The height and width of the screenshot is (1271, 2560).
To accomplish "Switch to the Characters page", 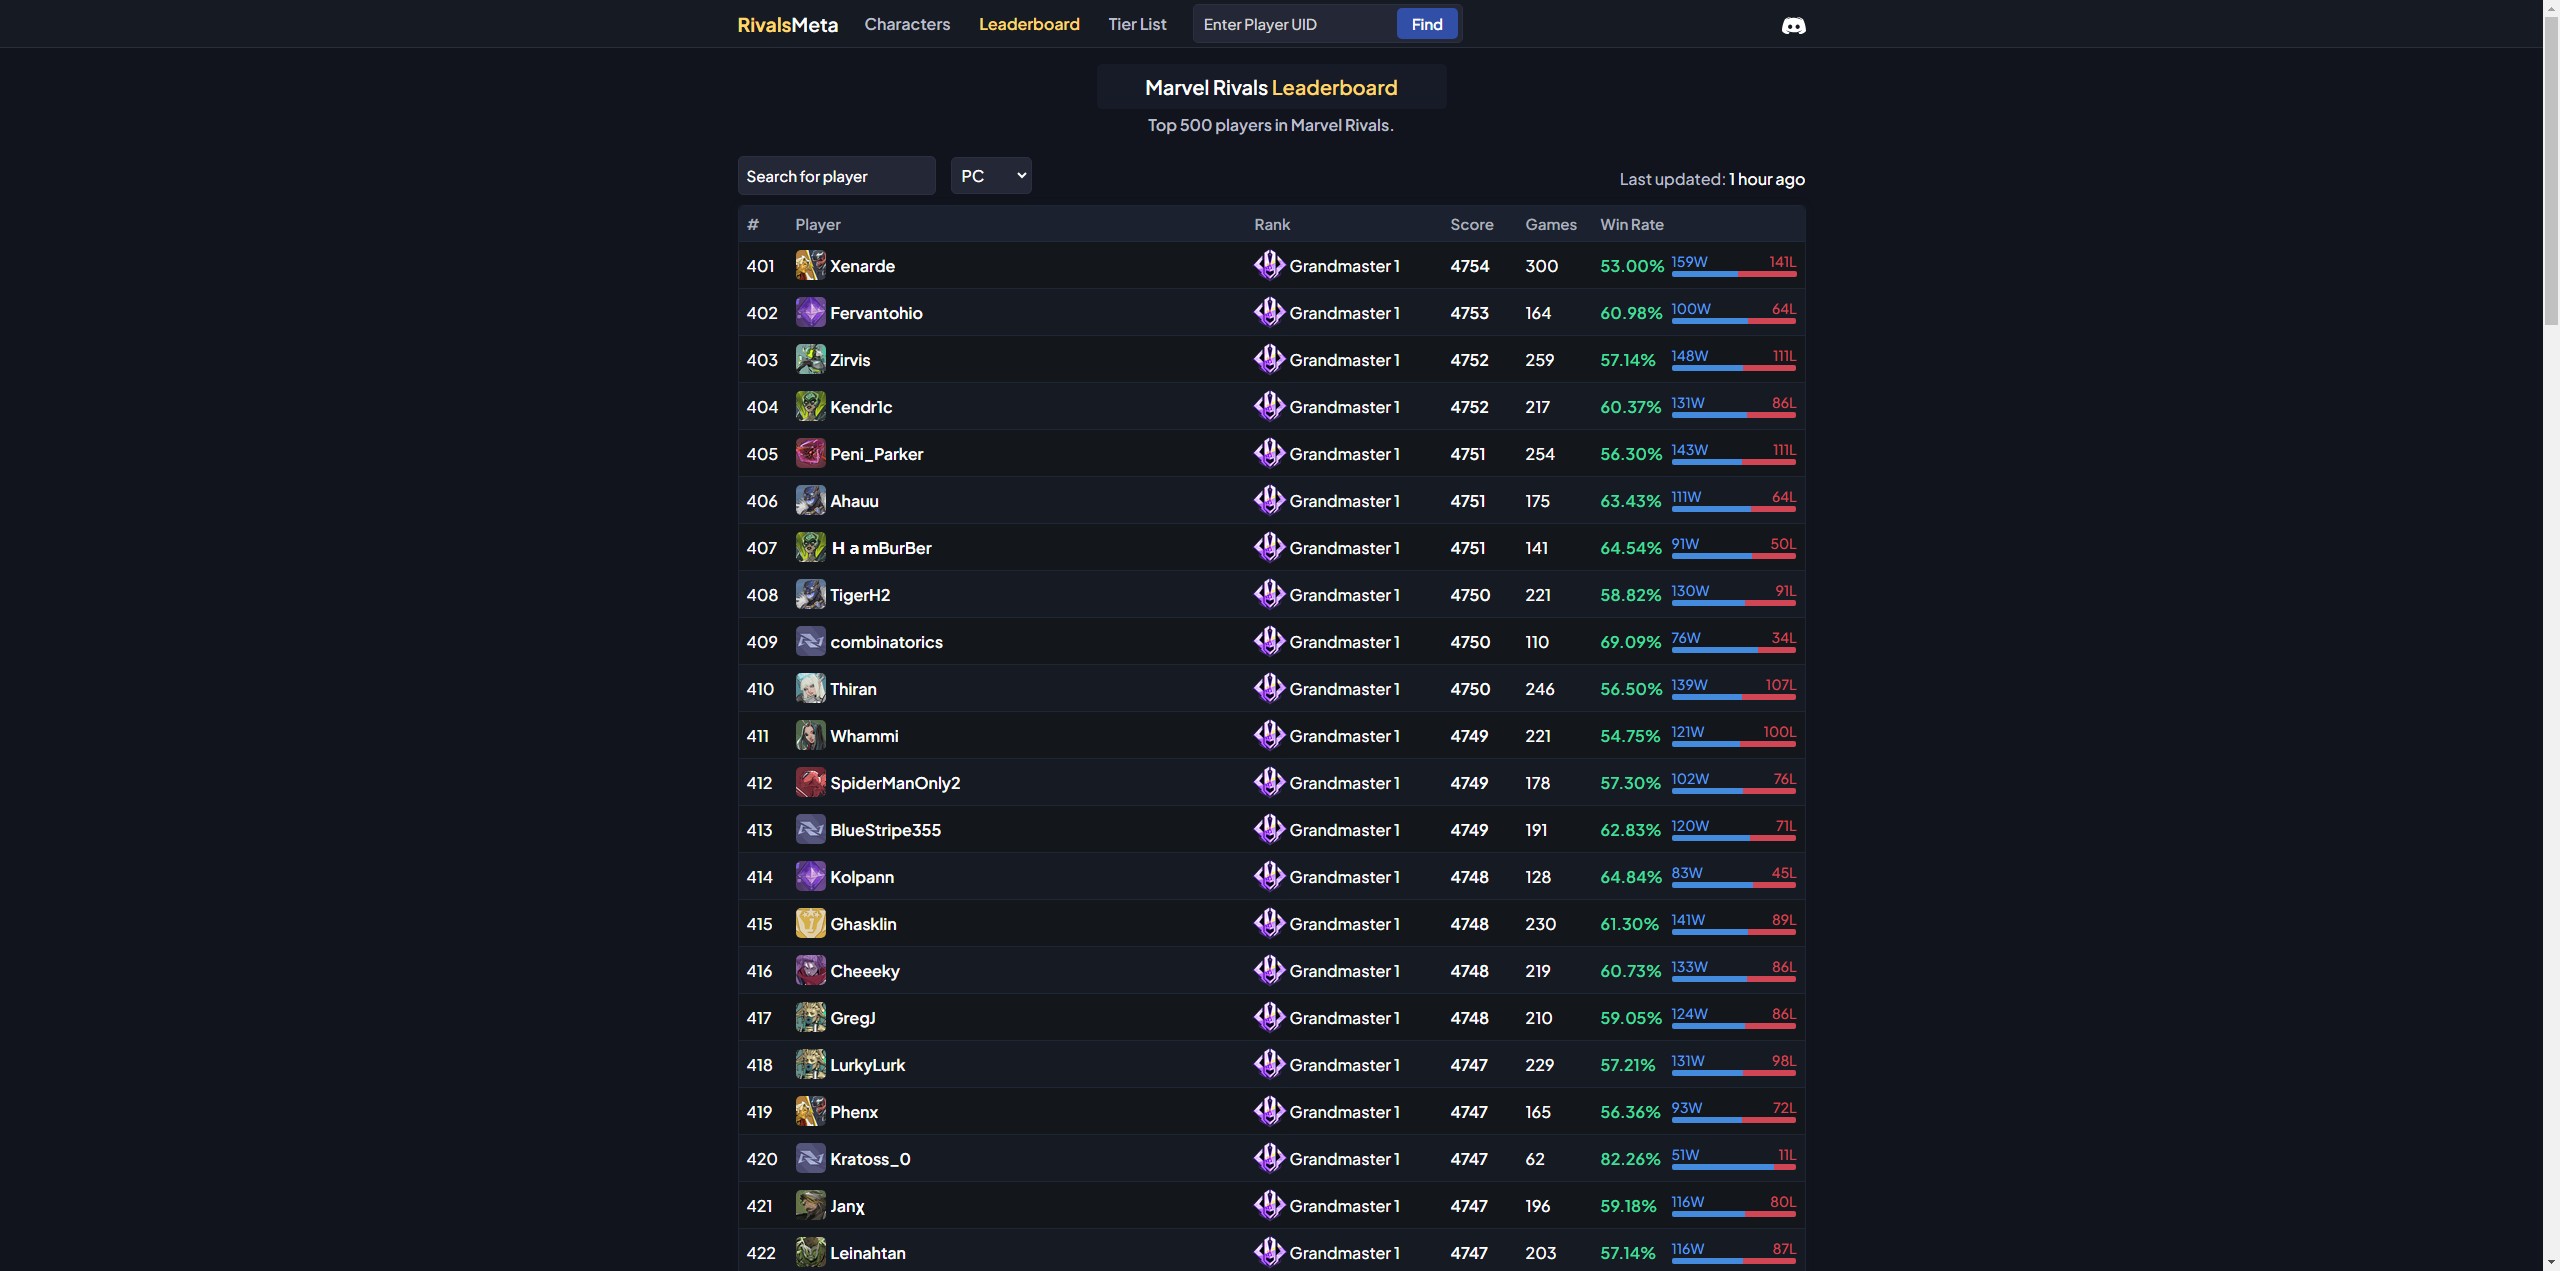I will tap(906, 24).
